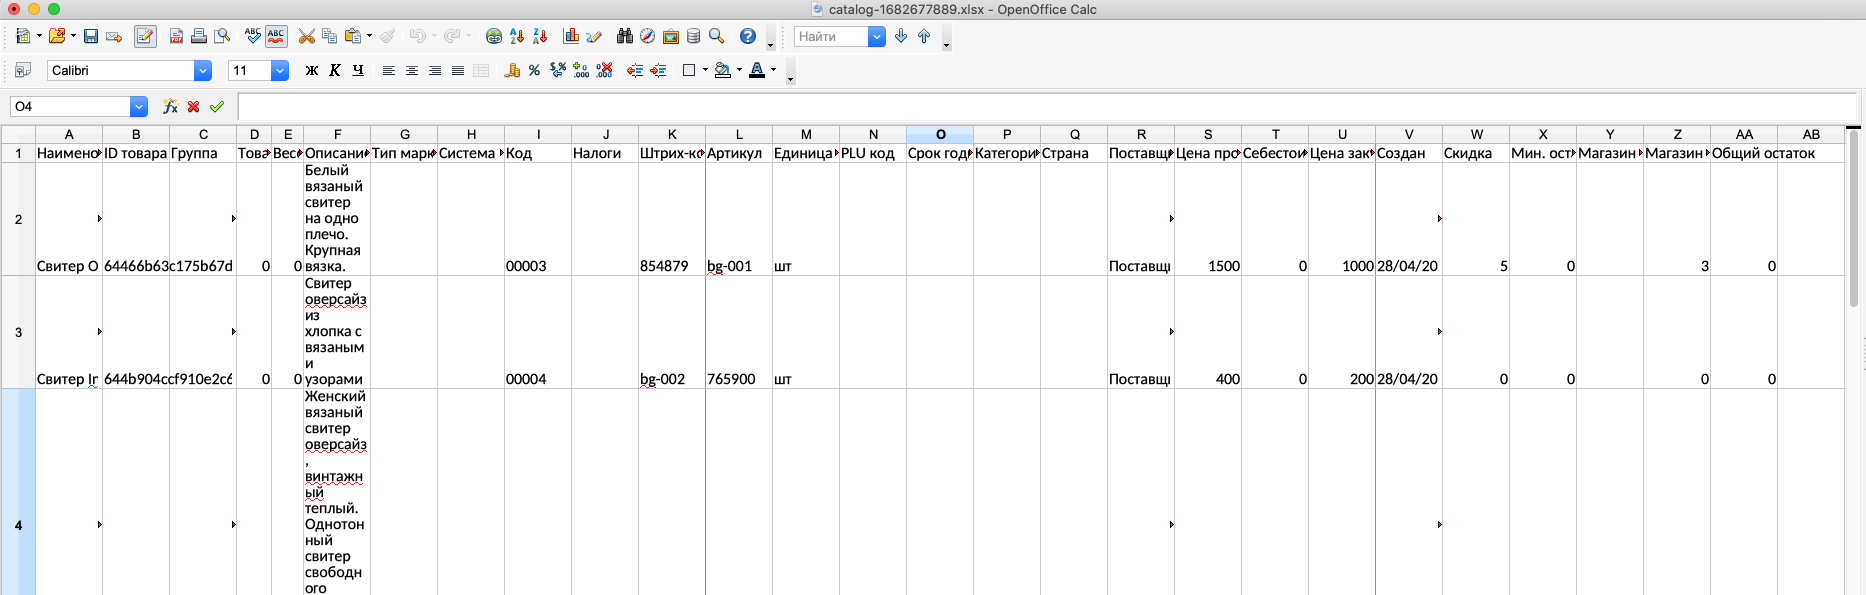Open the Function Wizard
This screenshot has height=595, width=1866.
(x=170, y=107)
